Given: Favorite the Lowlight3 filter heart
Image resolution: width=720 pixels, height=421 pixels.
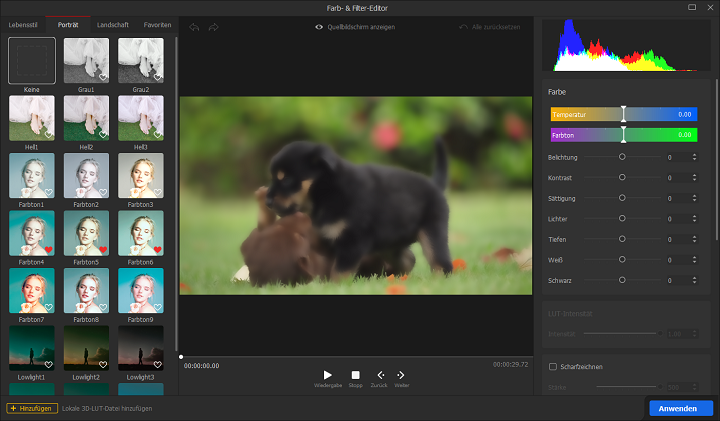Looking at the screenshot, I should [x=158, y=365].
